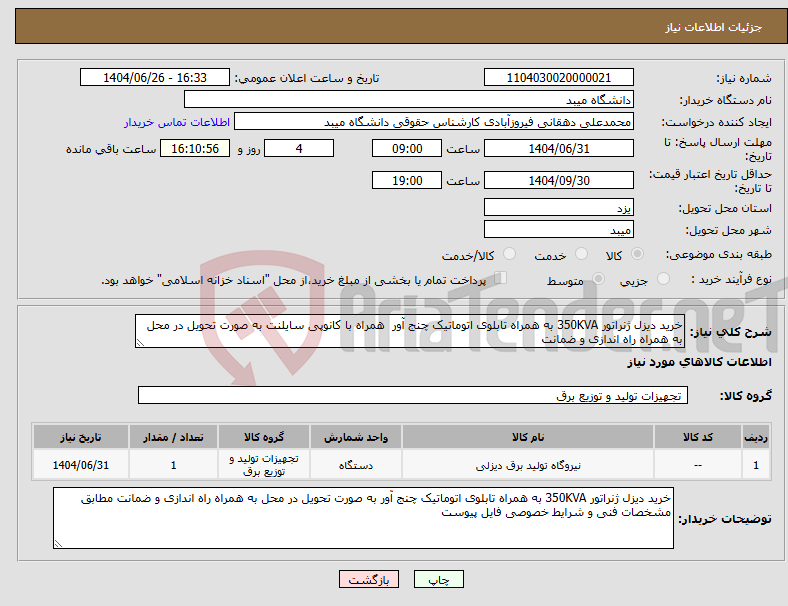Click the table cell دستگاه
The image size is (788, 606).
coord(356,465)
